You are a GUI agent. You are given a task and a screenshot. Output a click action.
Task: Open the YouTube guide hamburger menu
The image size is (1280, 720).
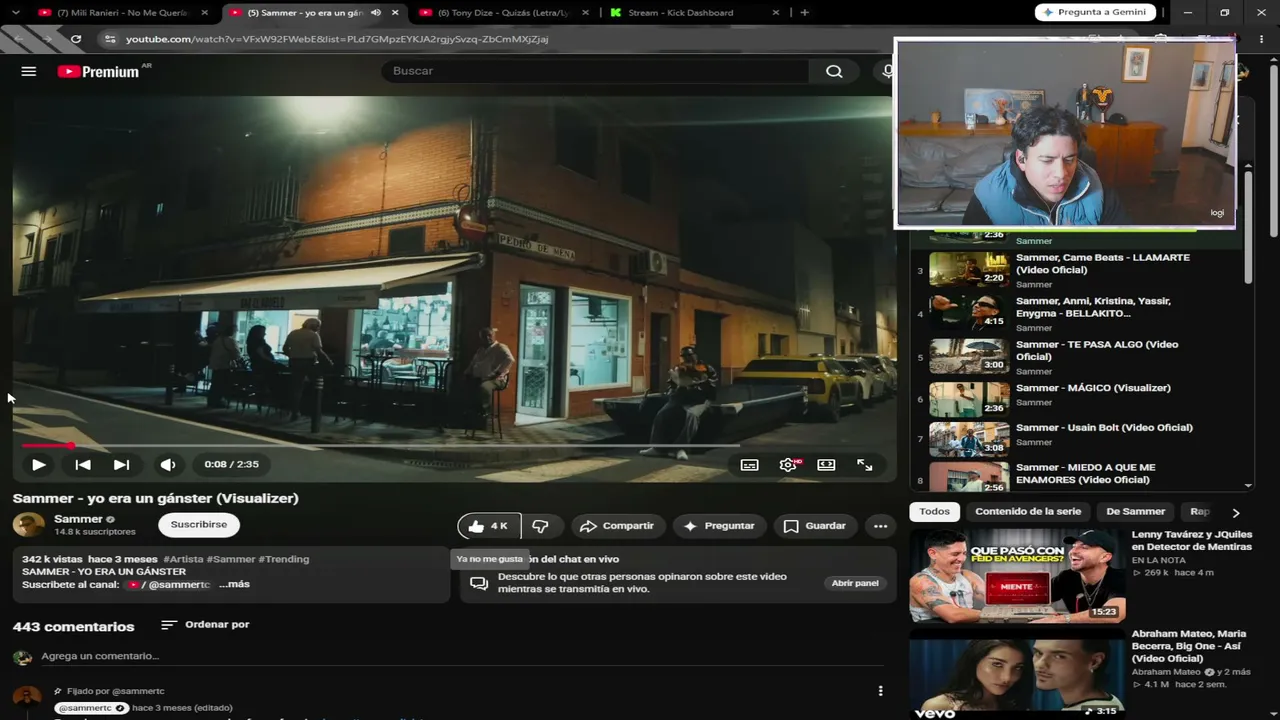(29, 71)
